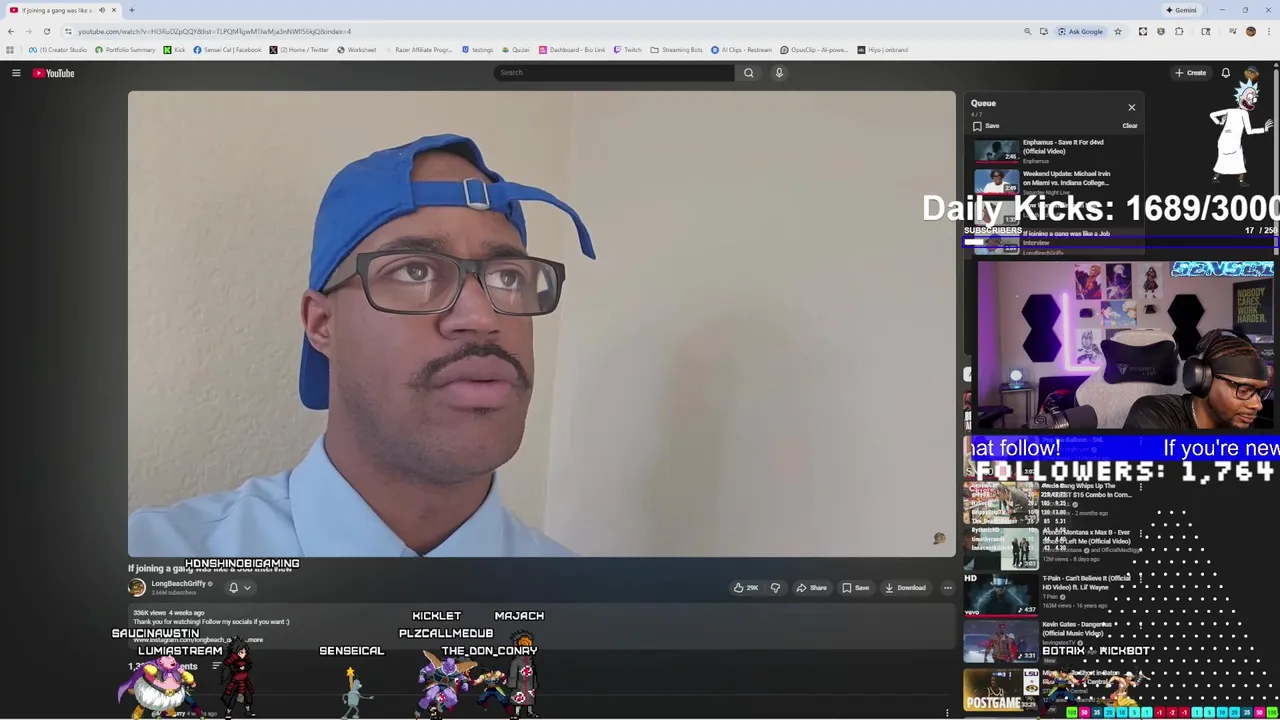Screen dimensions: 1280x720
Task: Open the 'Hiyo | onbrand' bookmark
Action: (x=882, y=50)
